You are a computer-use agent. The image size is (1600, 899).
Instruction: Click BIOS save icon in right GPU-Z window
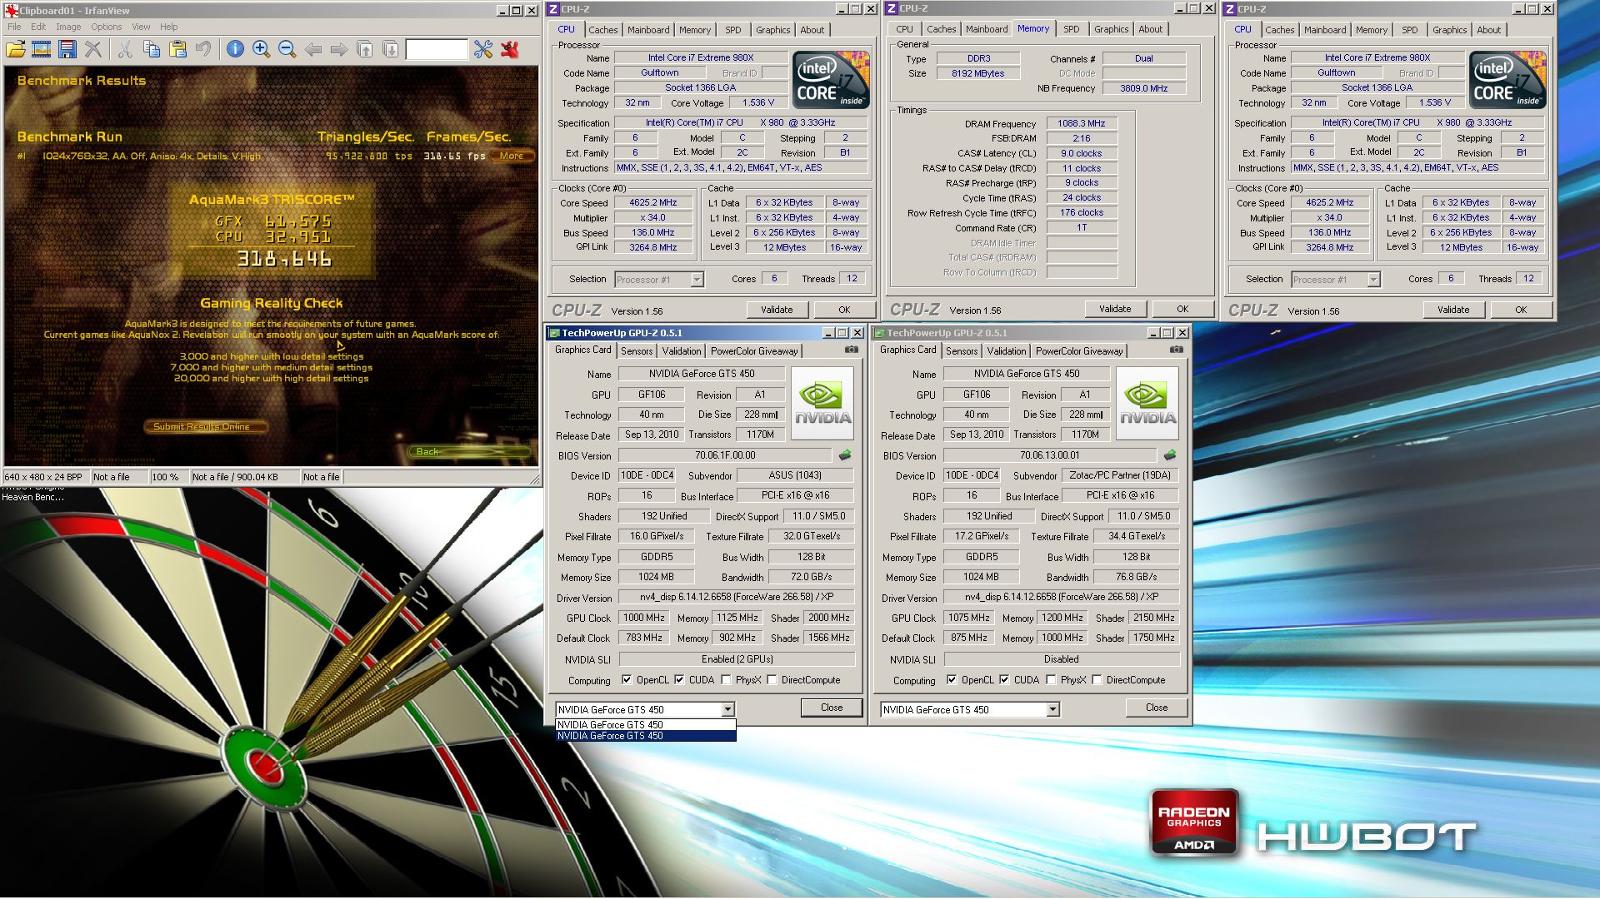1170,455
